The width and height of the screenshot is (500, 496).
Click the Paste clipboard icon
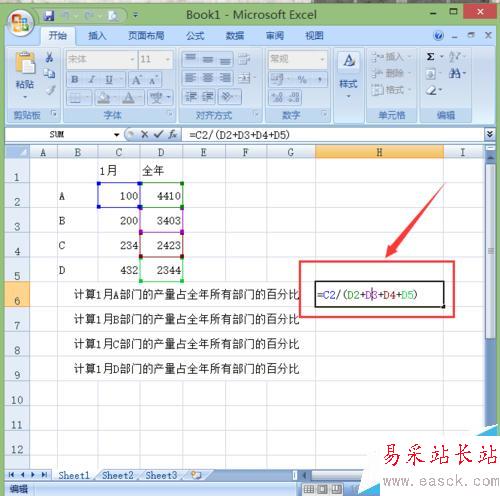[25, 63]
